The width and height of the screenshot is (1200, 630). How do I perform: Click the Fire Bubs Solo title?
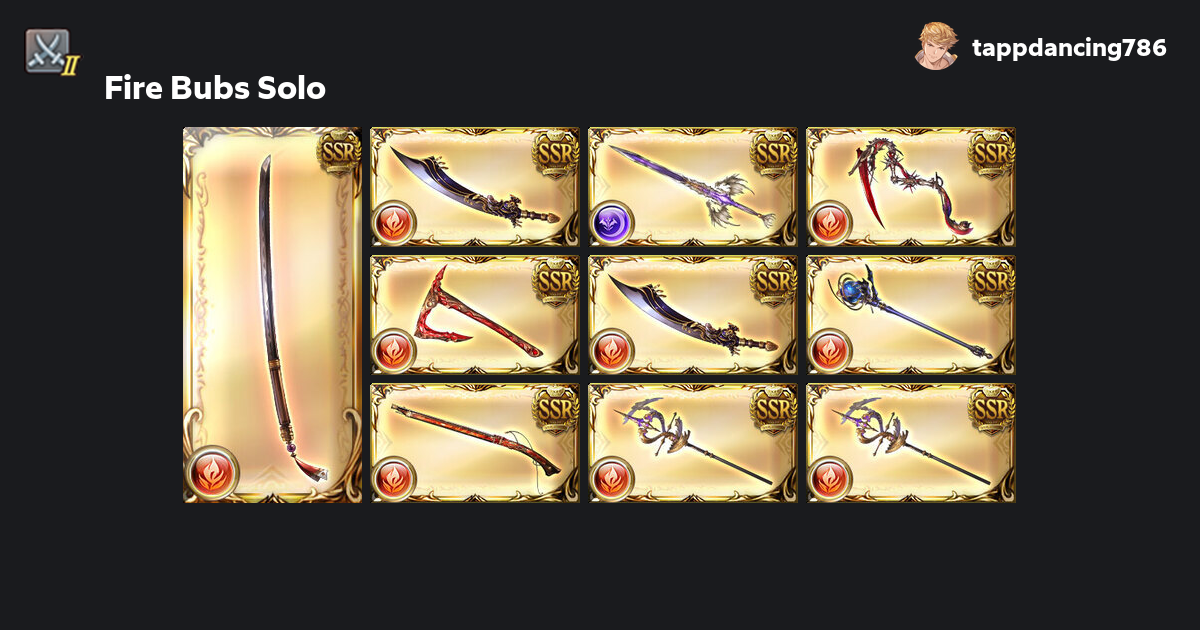pyautogui.click(x=215, y=88)
